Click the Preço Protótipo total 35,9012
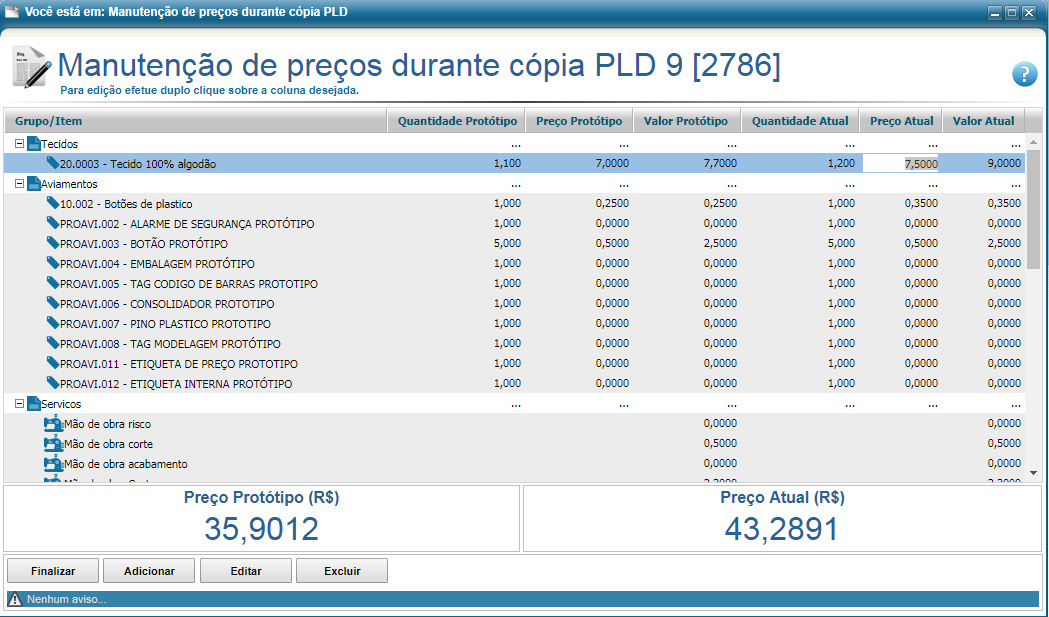Image resolution: width=1049 pixels, height=617 pixels. click(262, 529)
